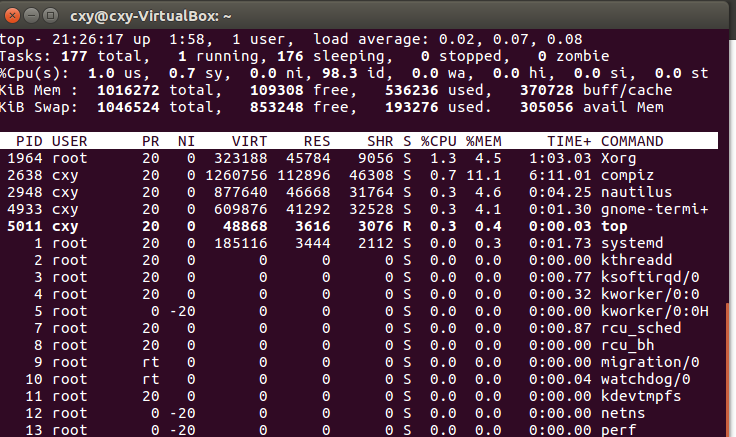Click the COMMAND column header
Screen dimensions: 736x437
(x=632, y=141)
